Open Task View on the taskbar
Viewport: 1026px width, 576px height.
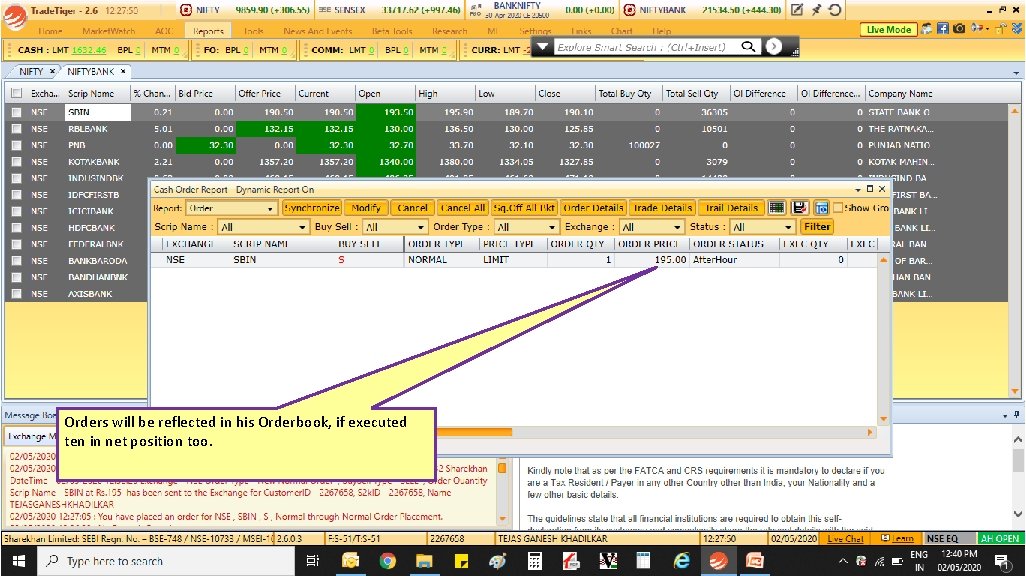pos(313,561)
